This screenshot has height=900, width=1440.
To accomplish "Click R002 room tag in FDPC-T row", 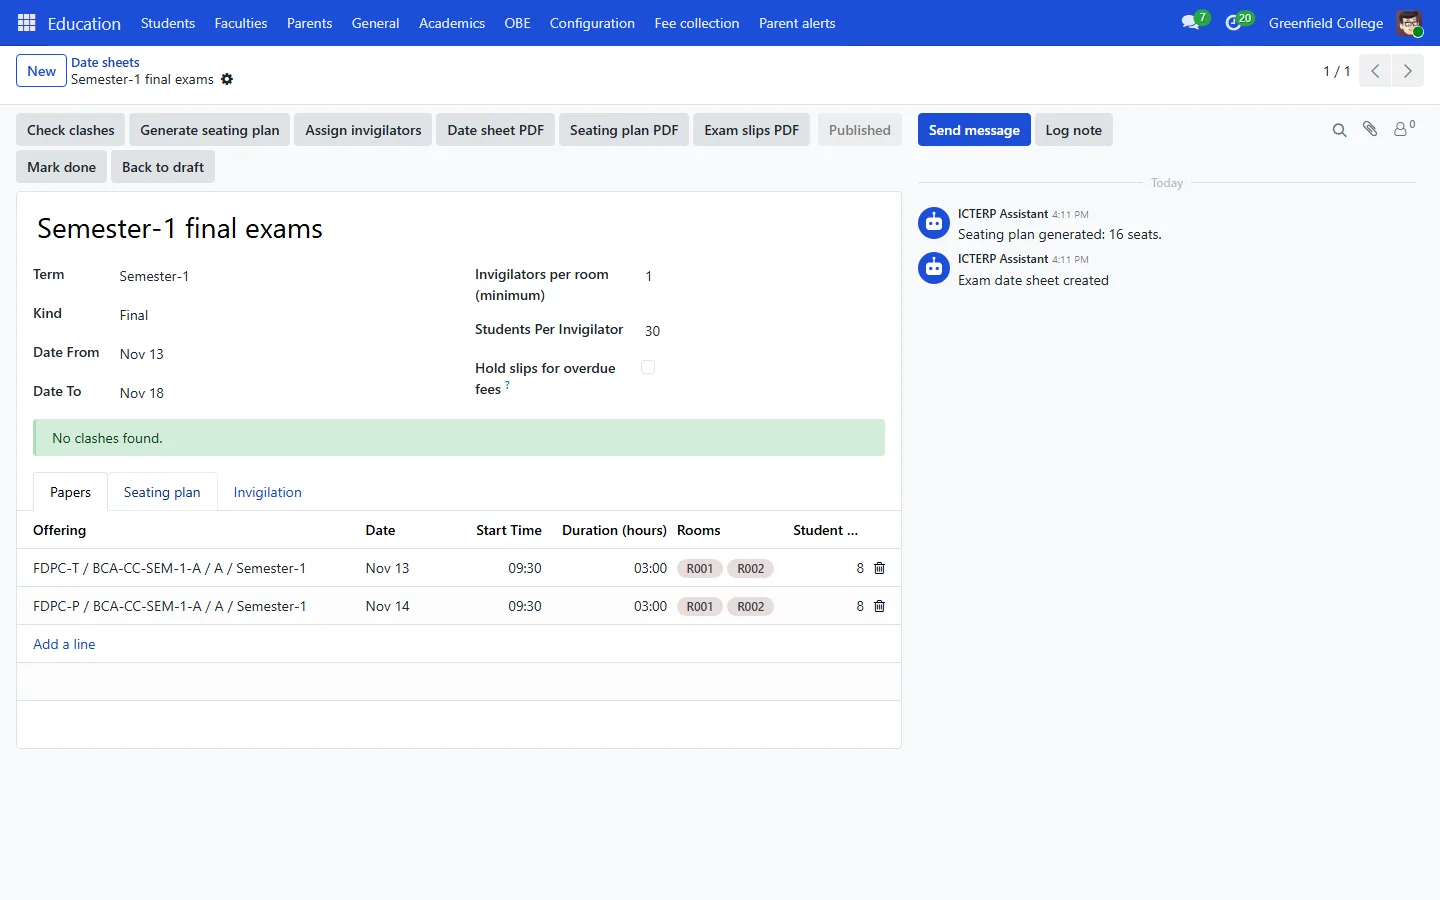I will (x=751, y=568).
